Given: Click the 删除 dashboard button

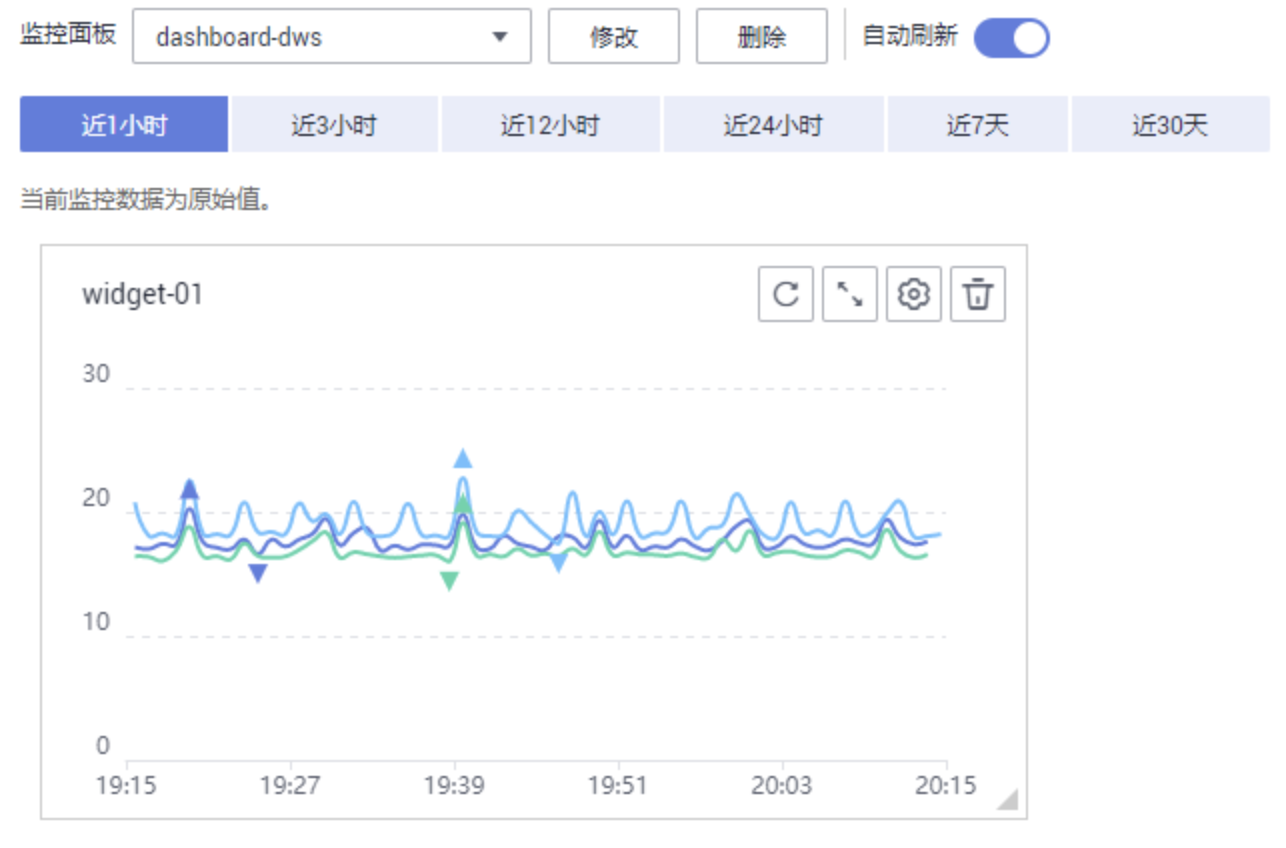Looking at the screenshot, I should pos(762,37).
